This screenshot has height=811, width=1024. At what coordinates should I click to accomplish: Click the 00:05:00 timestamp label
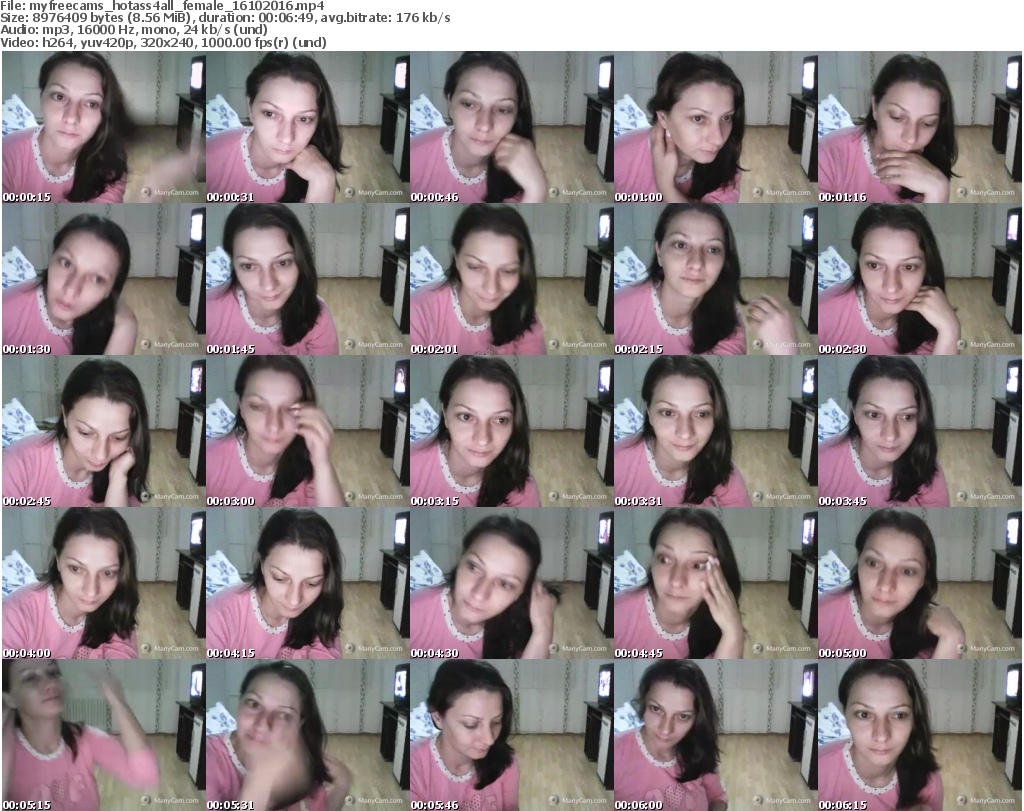click(x=842, y=651)
